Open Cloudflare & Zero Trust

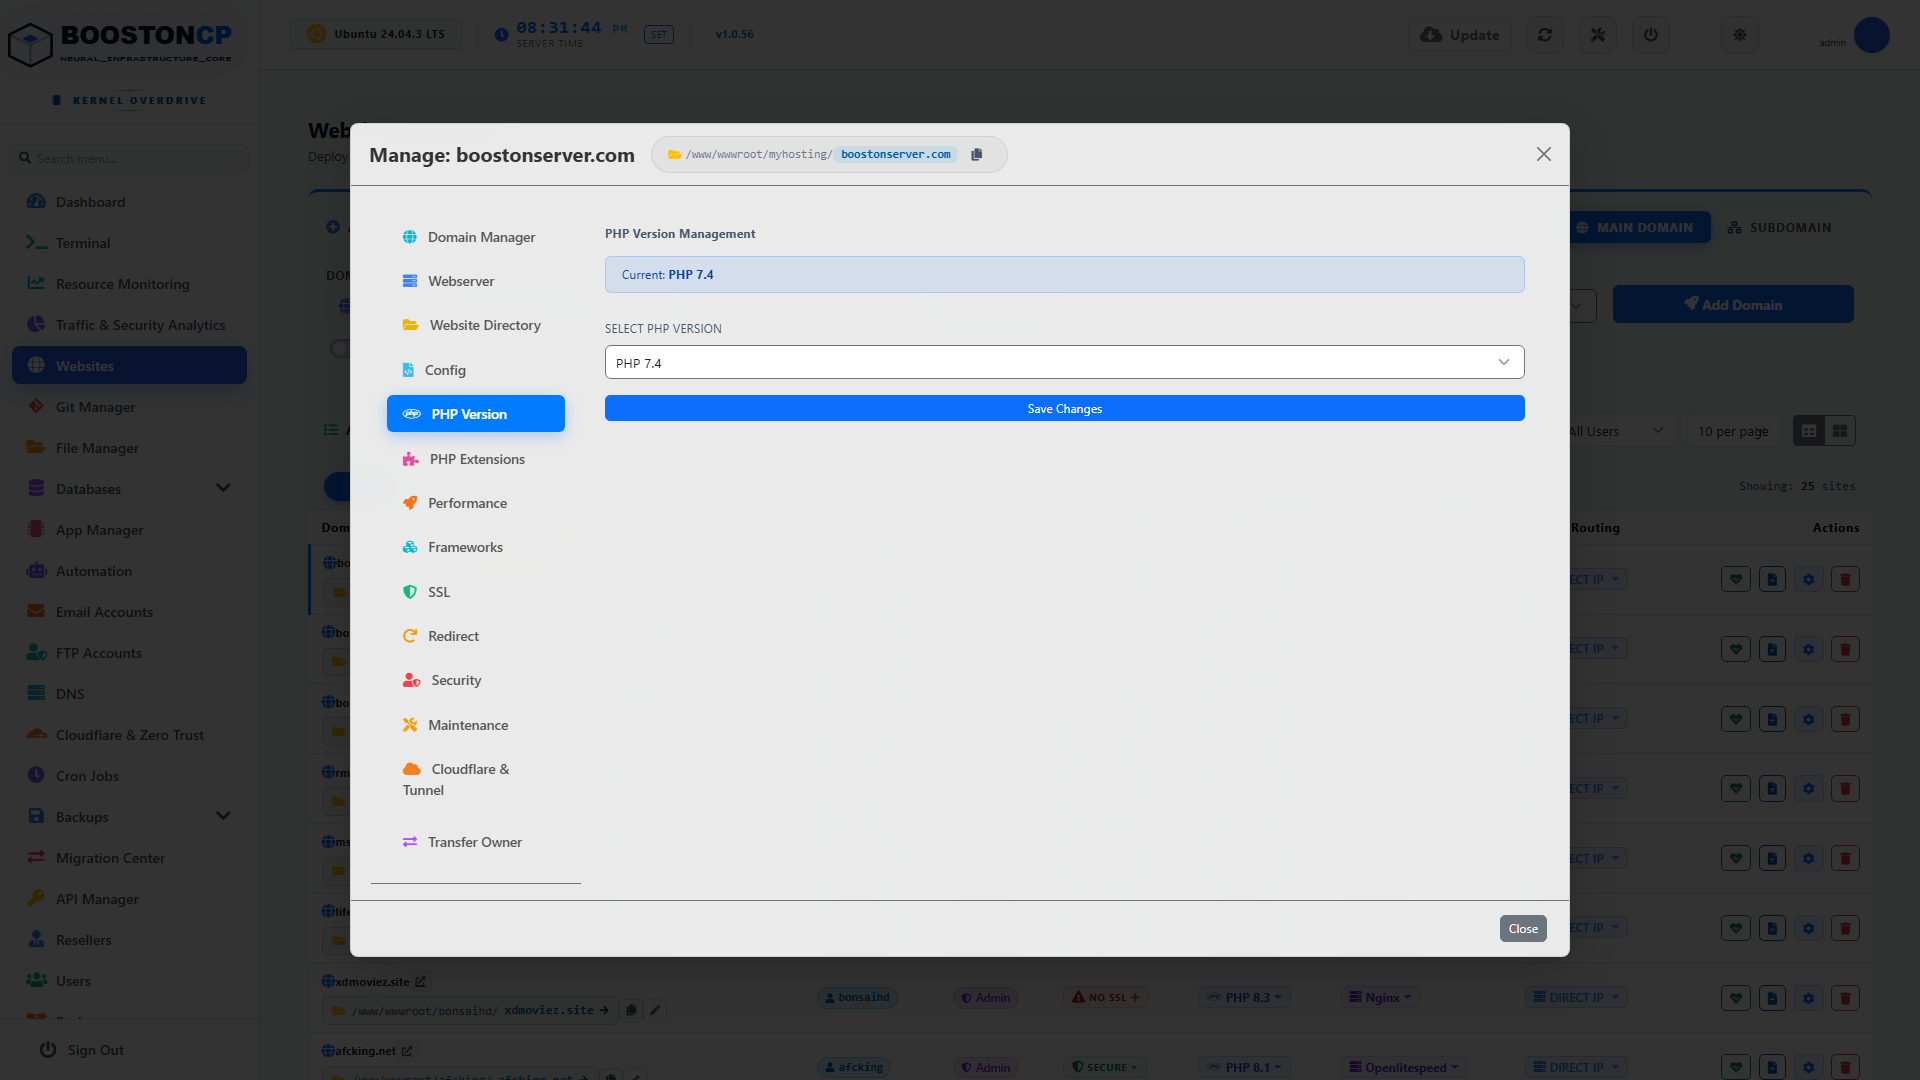click(x=129, y=735)
